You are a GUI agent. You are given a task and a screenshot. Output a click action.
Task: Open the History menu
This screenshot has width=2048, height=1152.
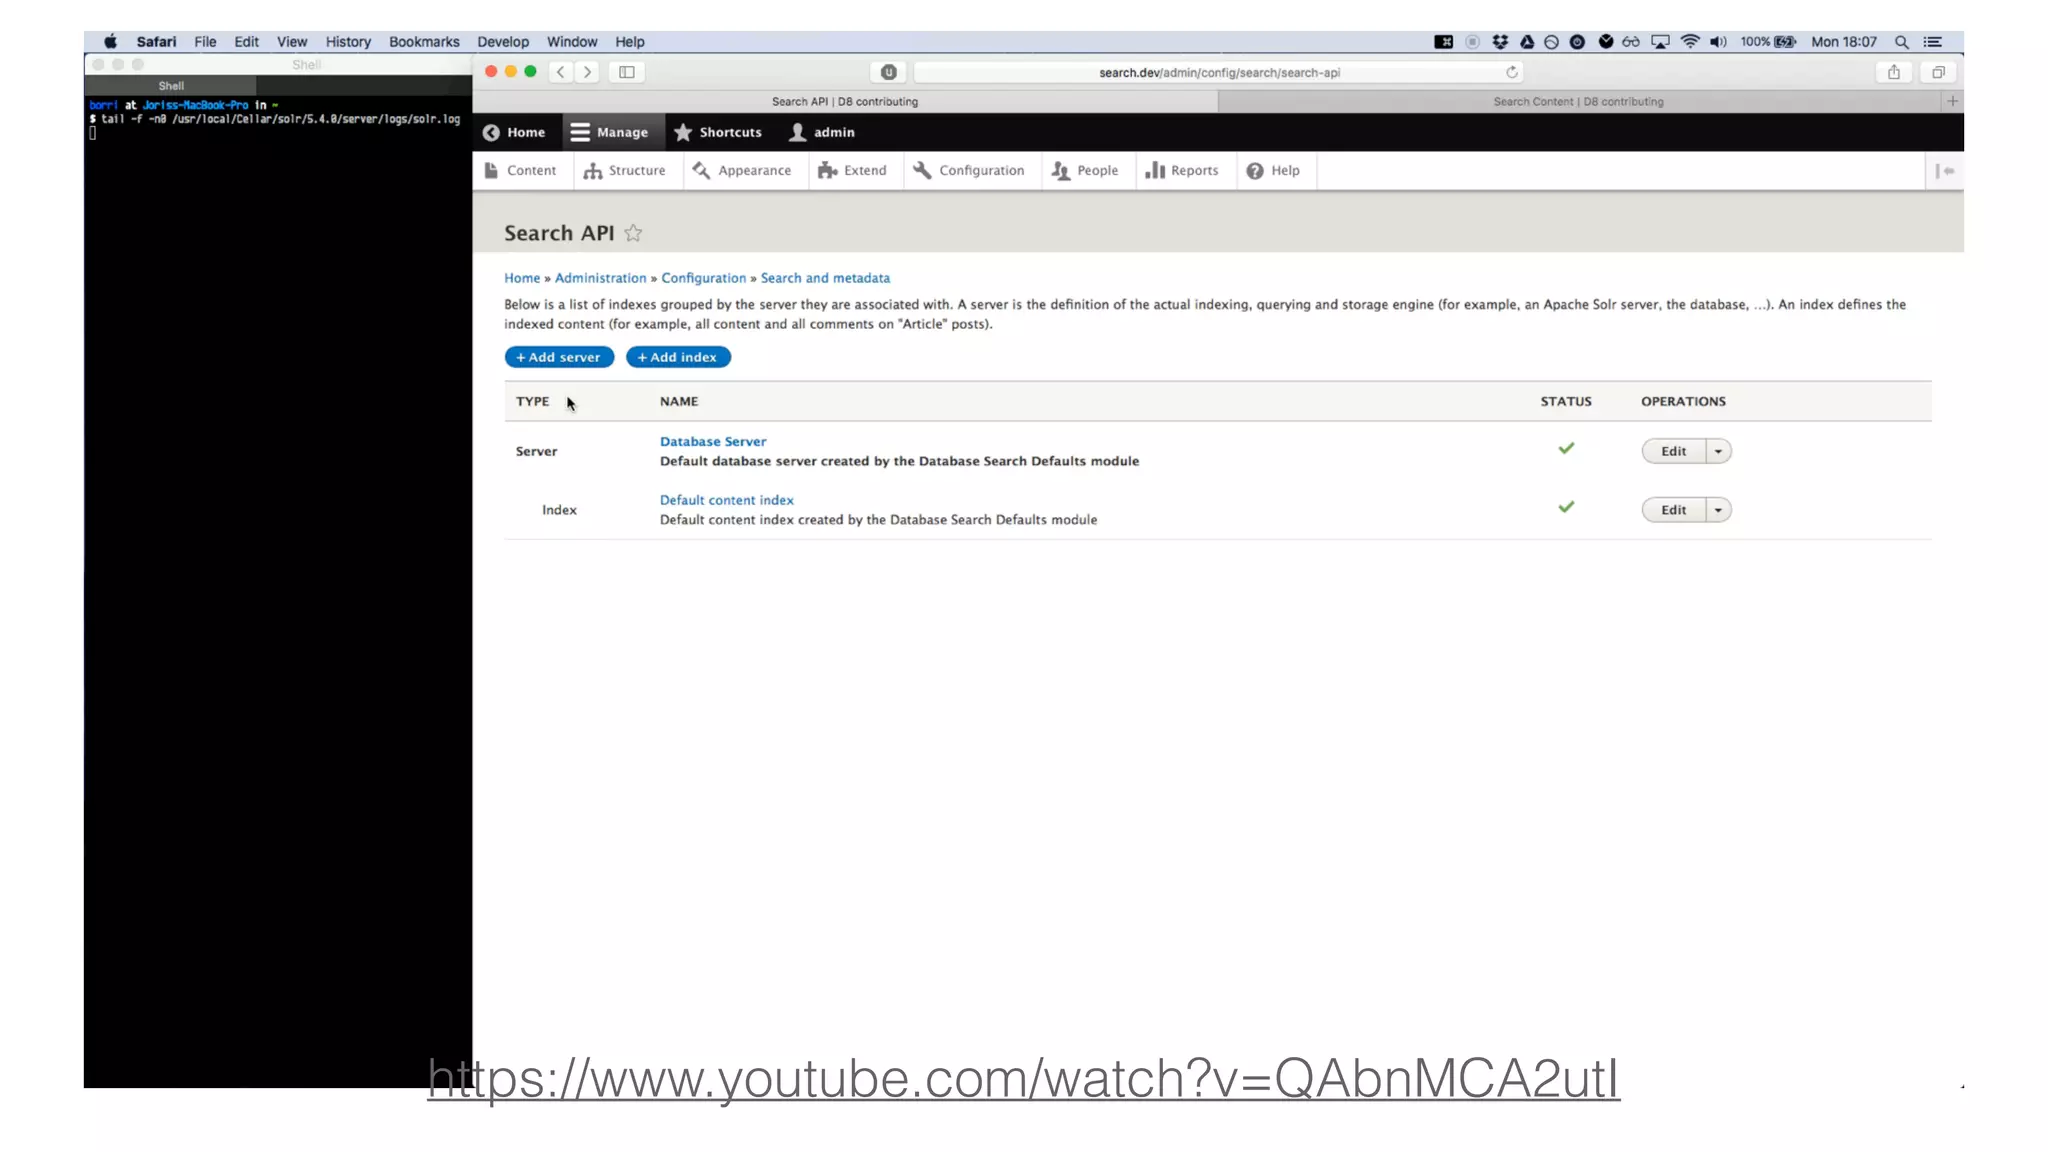pos(348,42)
